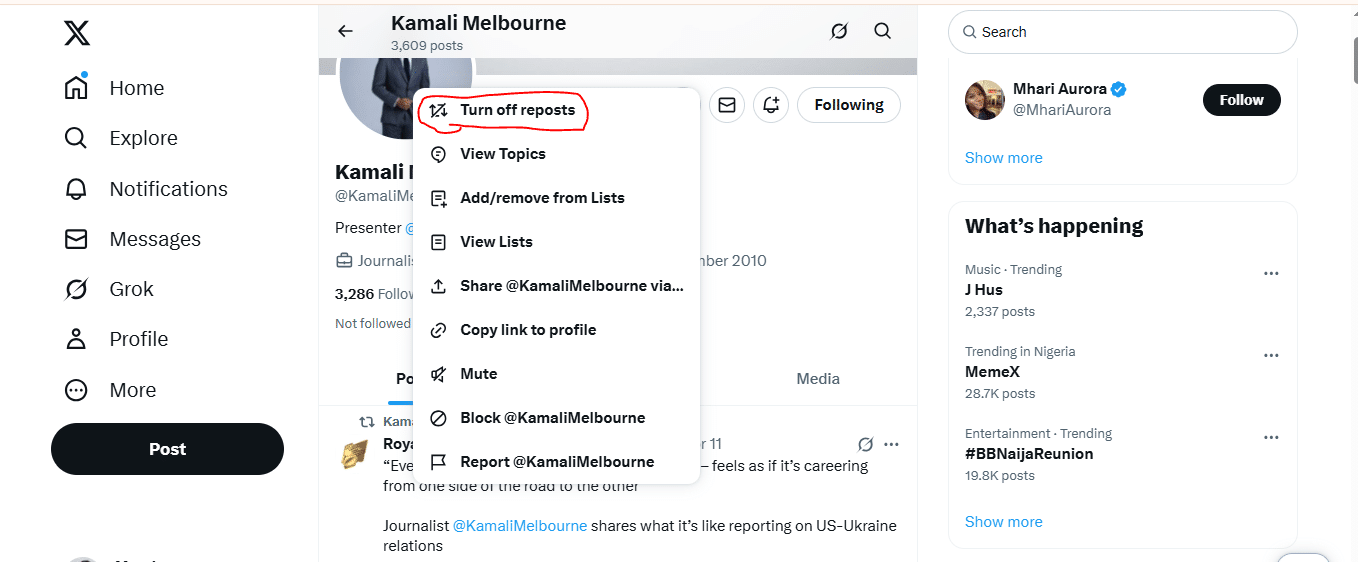
Task: Open more options for MemeX trend
Action: coord(1271,356)
